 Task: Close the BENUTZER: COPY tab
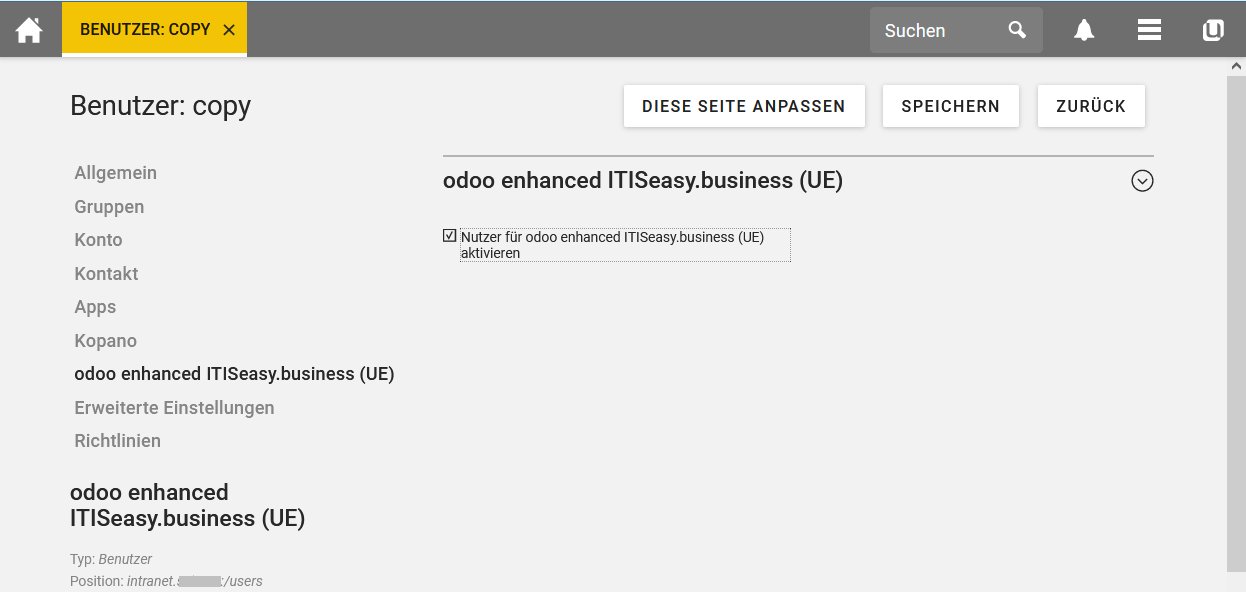pos(229,30)
